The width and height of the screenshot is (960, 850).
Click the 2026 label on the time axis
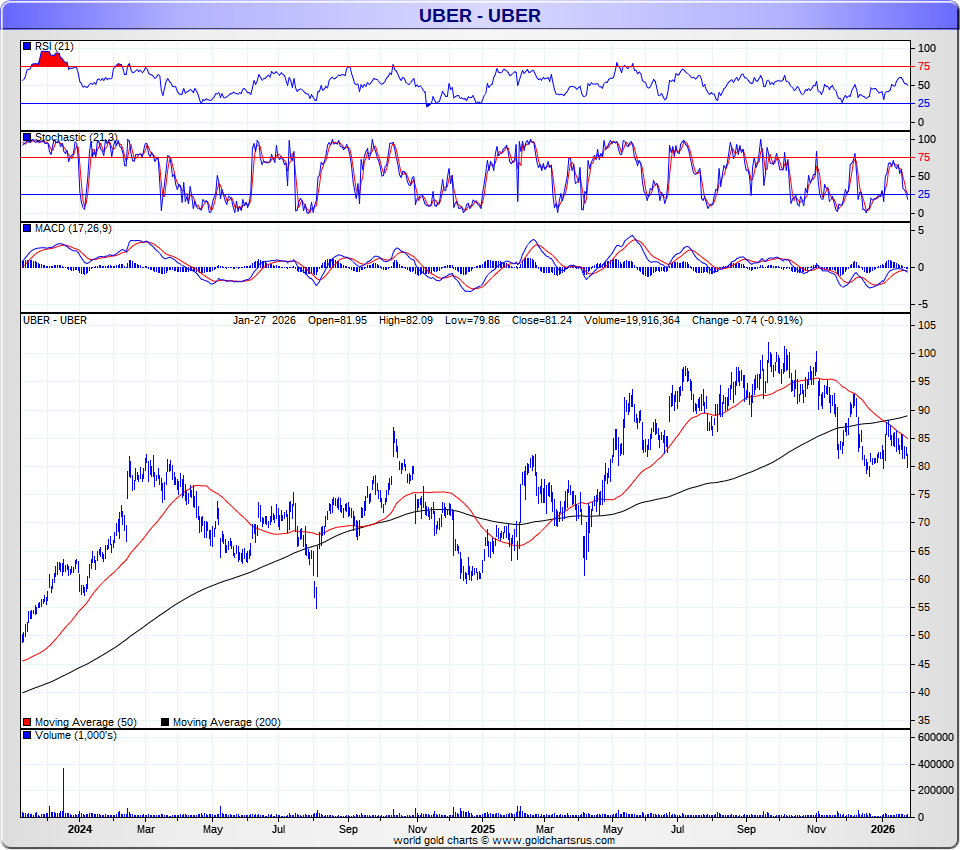882,829
